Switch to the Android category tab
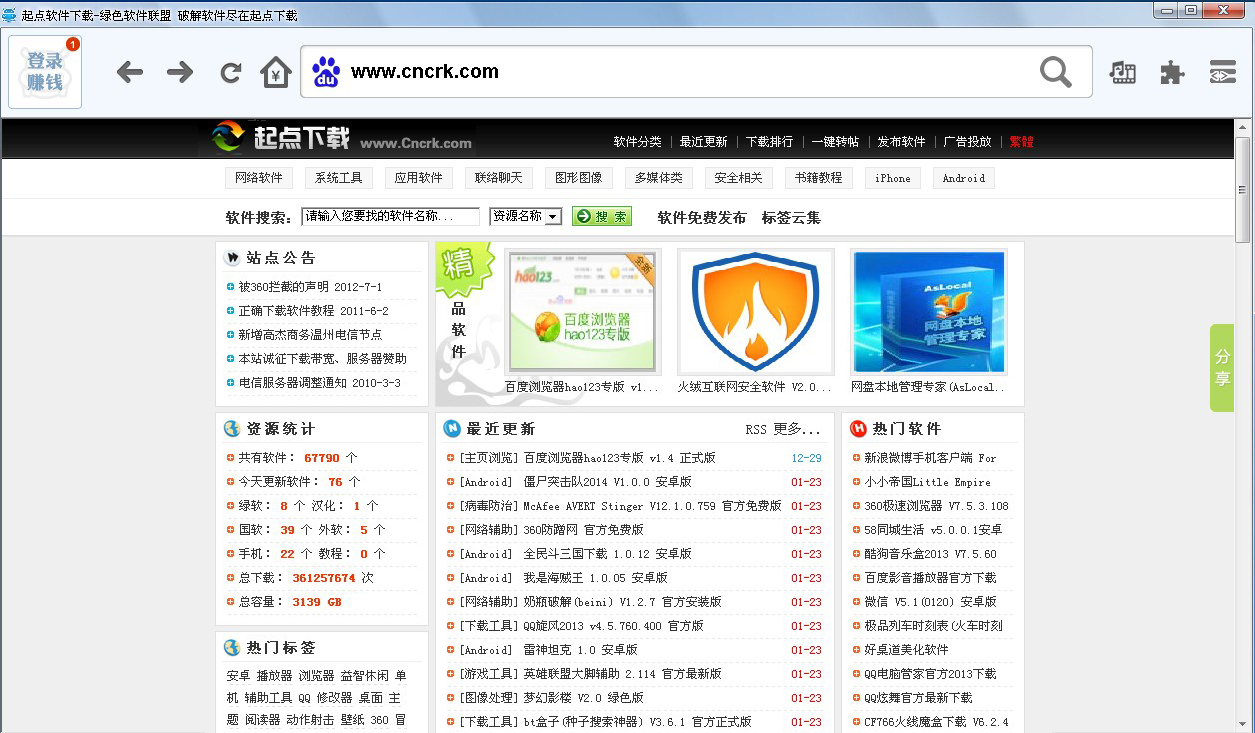Image resolution: width=1255 pixels, height=733 pixels. (962, 177)
